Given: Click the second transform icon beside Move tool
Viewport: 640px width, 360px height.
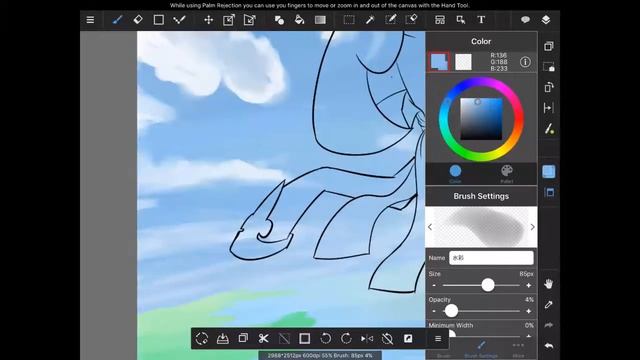Looking at the screenshot, I should pos(249,20).
